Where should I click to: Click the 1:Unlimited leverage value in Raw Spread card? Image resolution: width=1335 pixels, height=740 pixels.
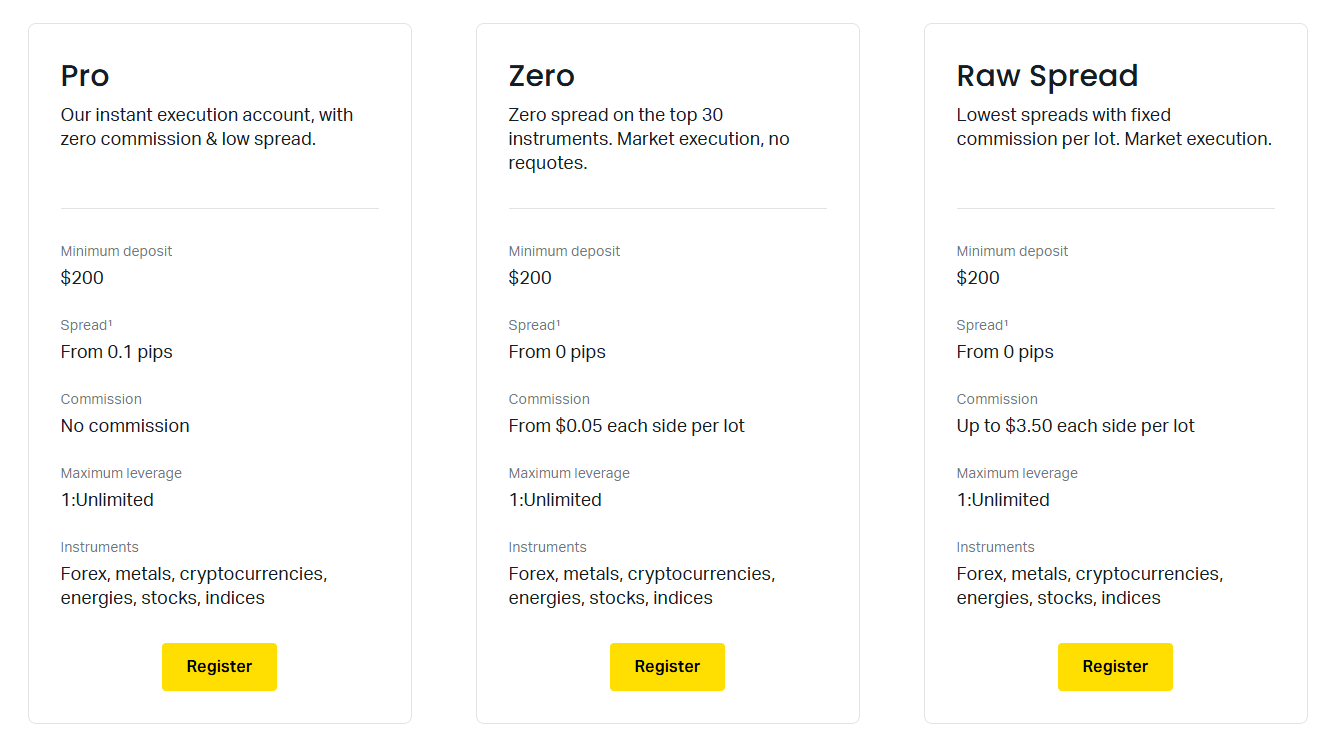[x=1003, y=500]
